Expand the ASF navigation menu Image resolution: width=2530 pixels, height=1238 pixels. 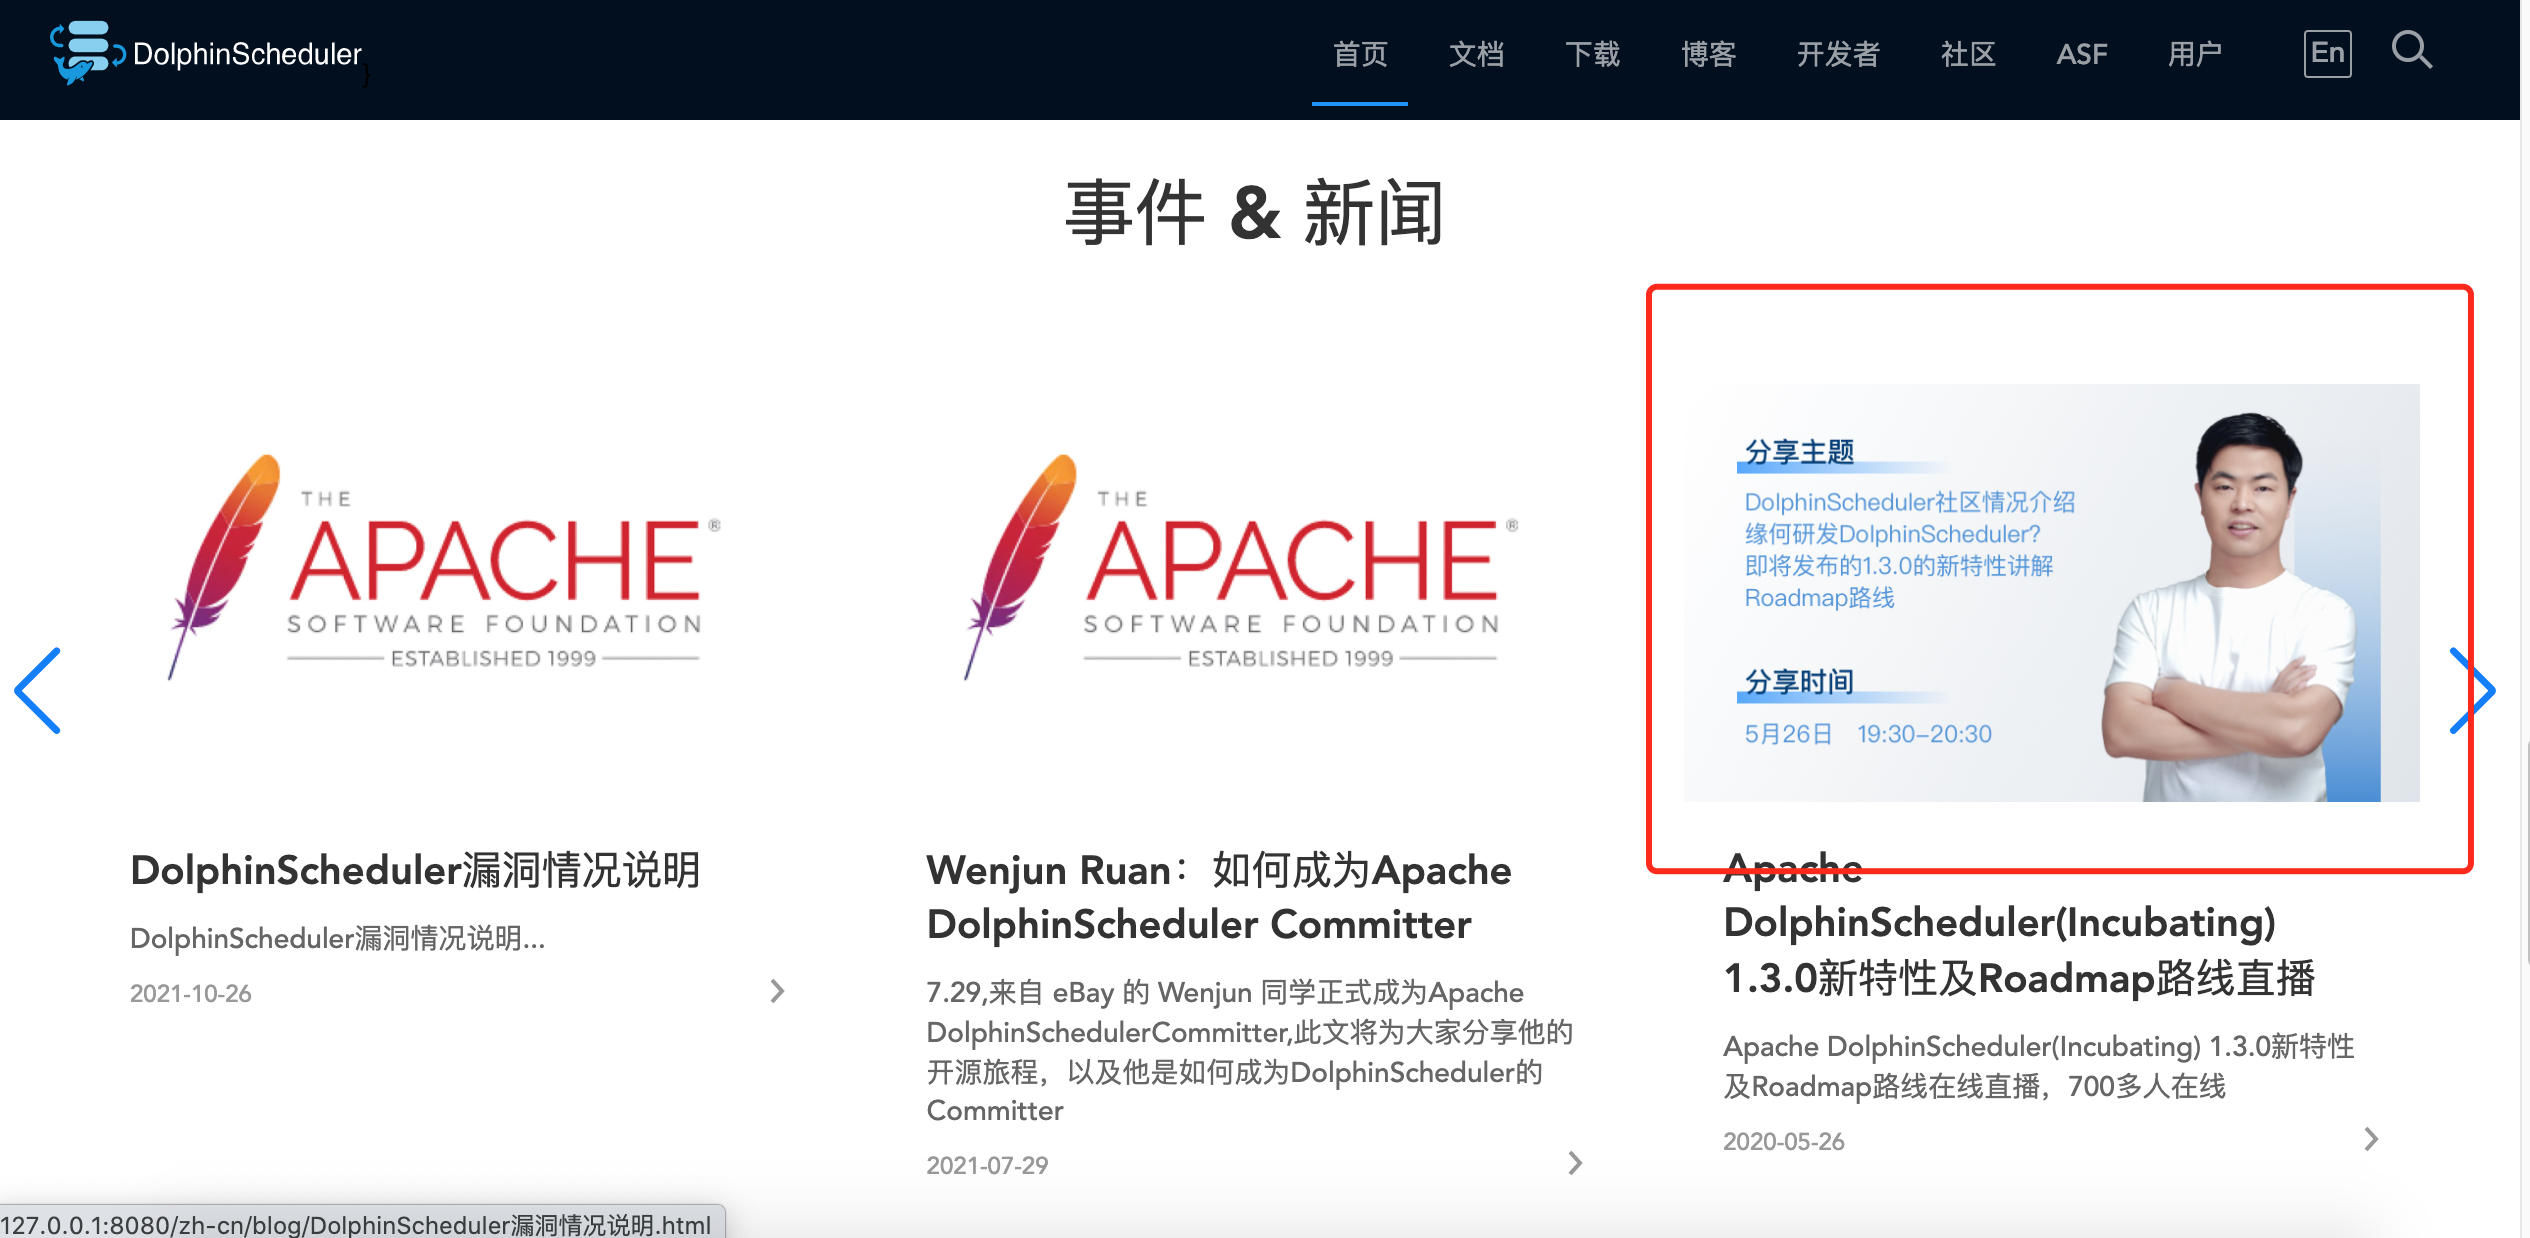(x=2081, y=54)
